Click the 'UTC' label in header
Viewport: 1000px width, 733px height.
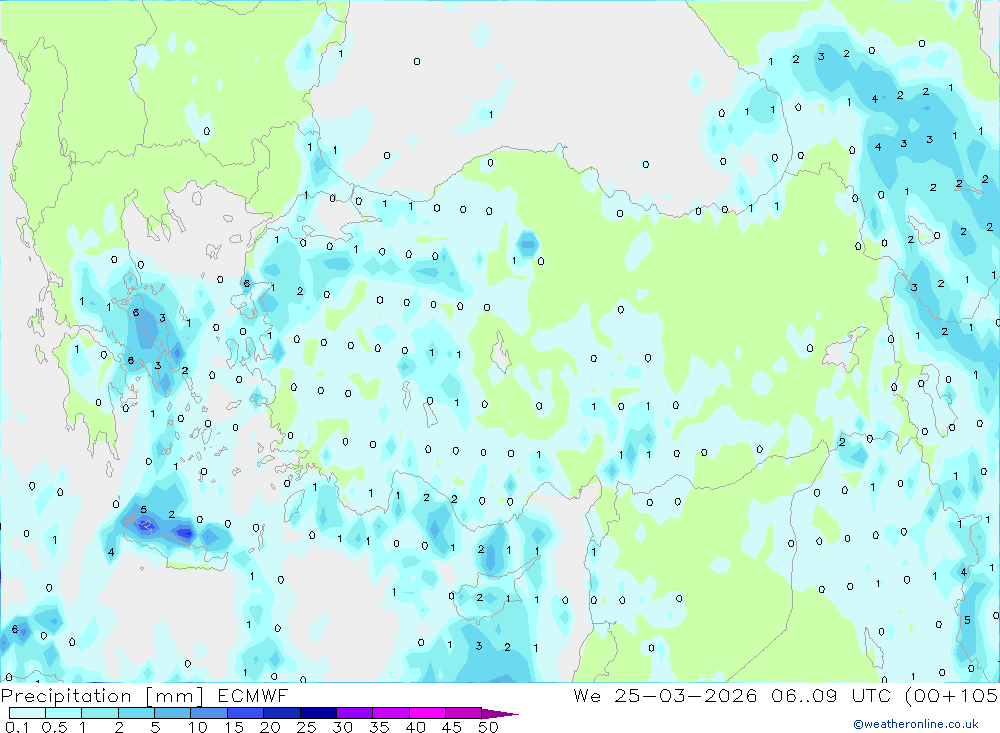point(871,695)
